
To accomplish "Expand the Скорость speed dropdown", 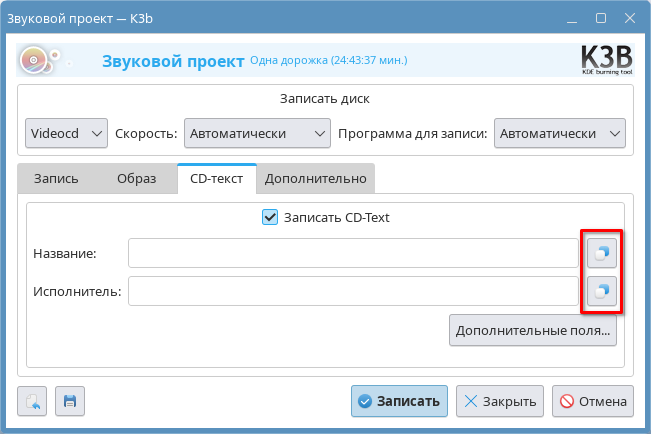I will tap(258, 133).
